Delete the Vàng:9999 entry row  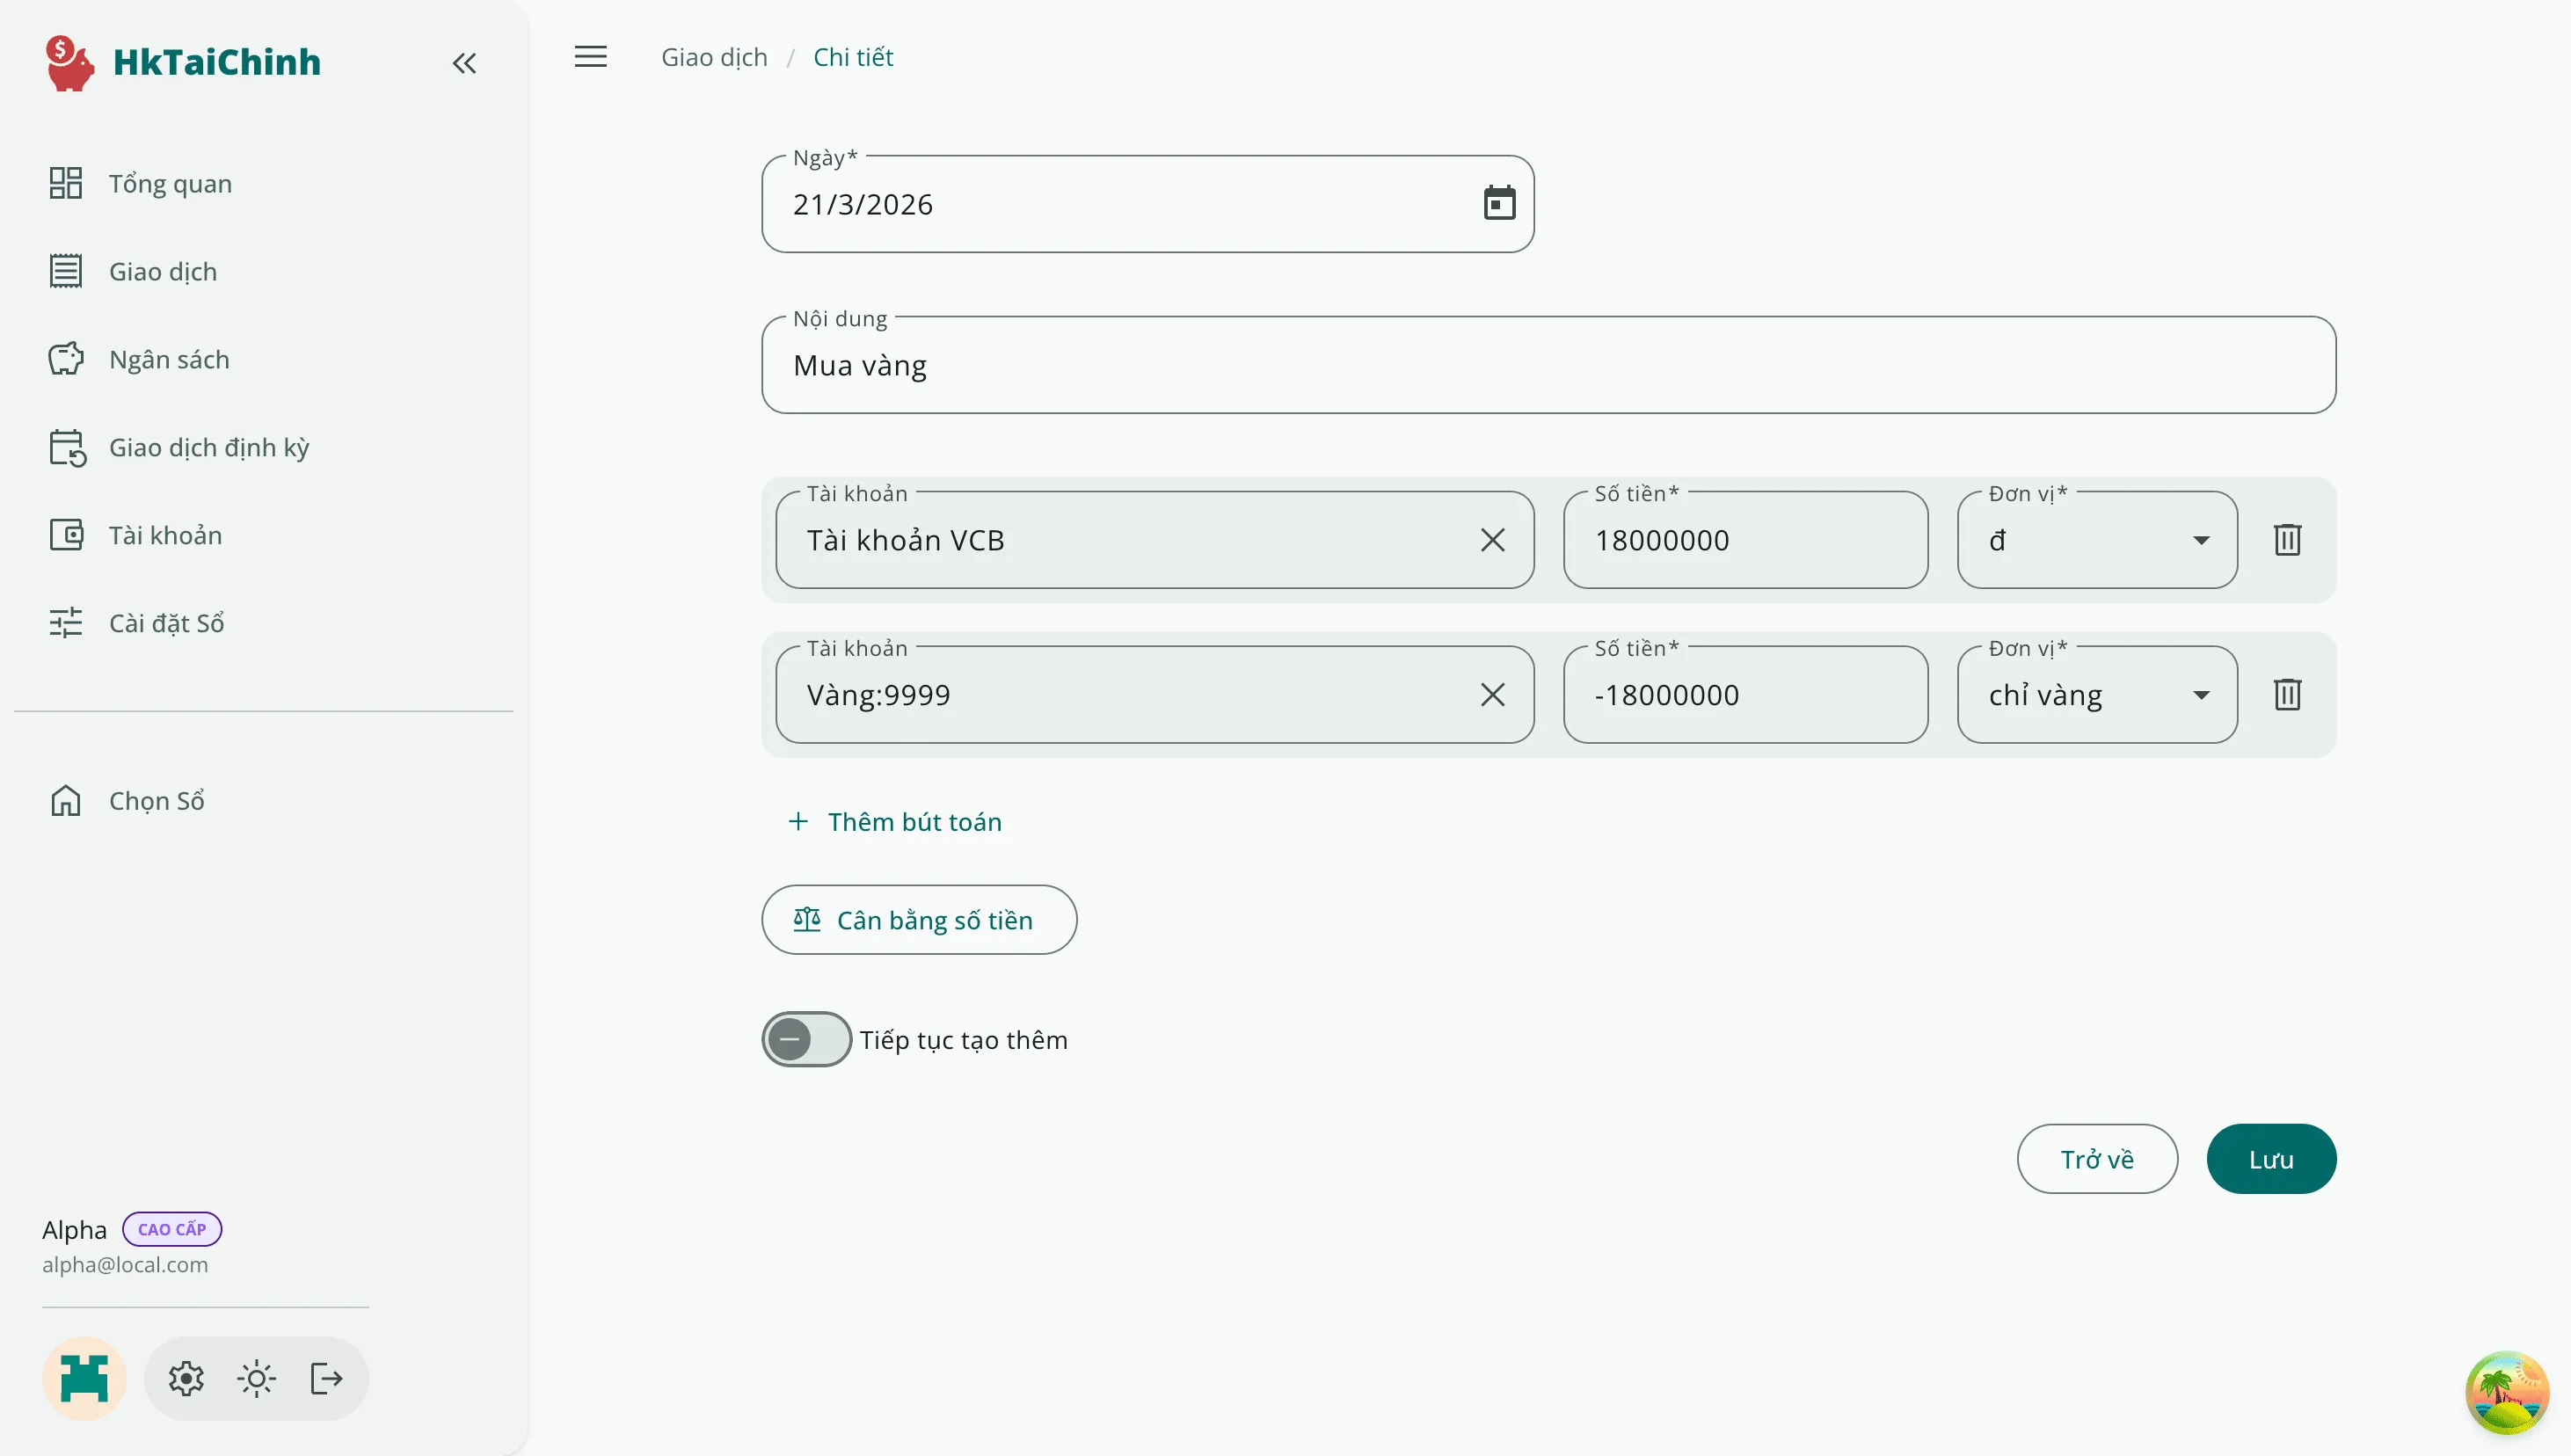(x=2287, y=694)
